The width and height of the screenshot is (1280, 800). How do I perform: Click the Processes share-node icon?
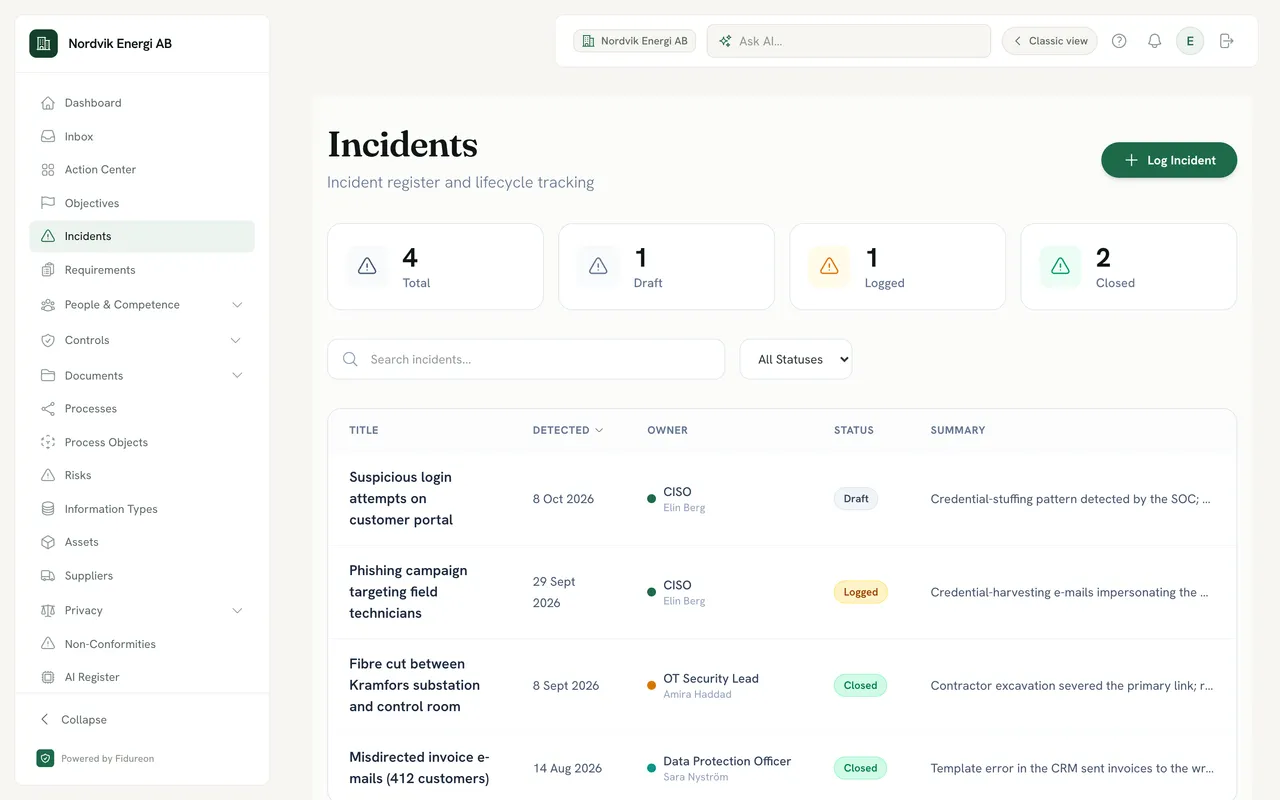(x=47, y=409)
